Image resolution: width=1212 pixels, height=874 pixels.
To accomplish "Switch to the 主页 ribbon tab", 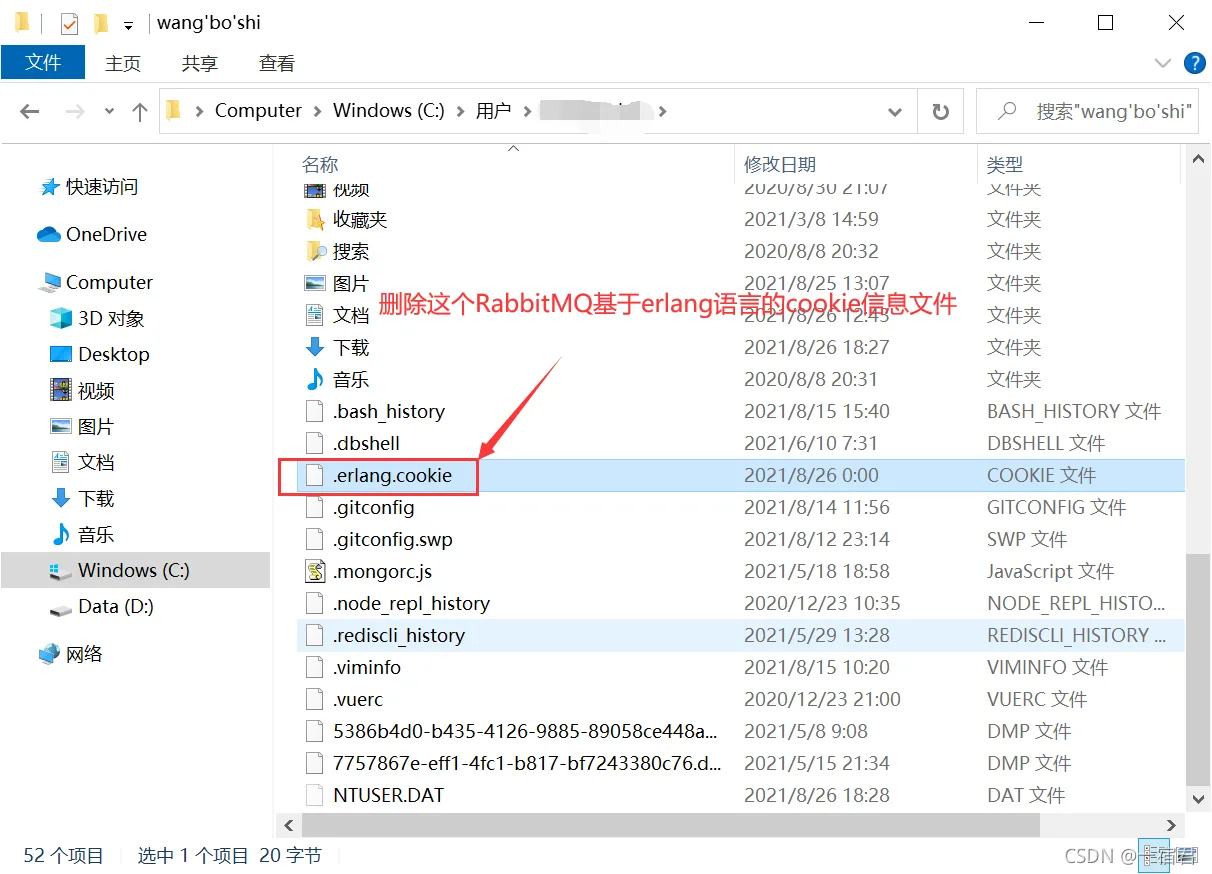I will tap(123, 63).
